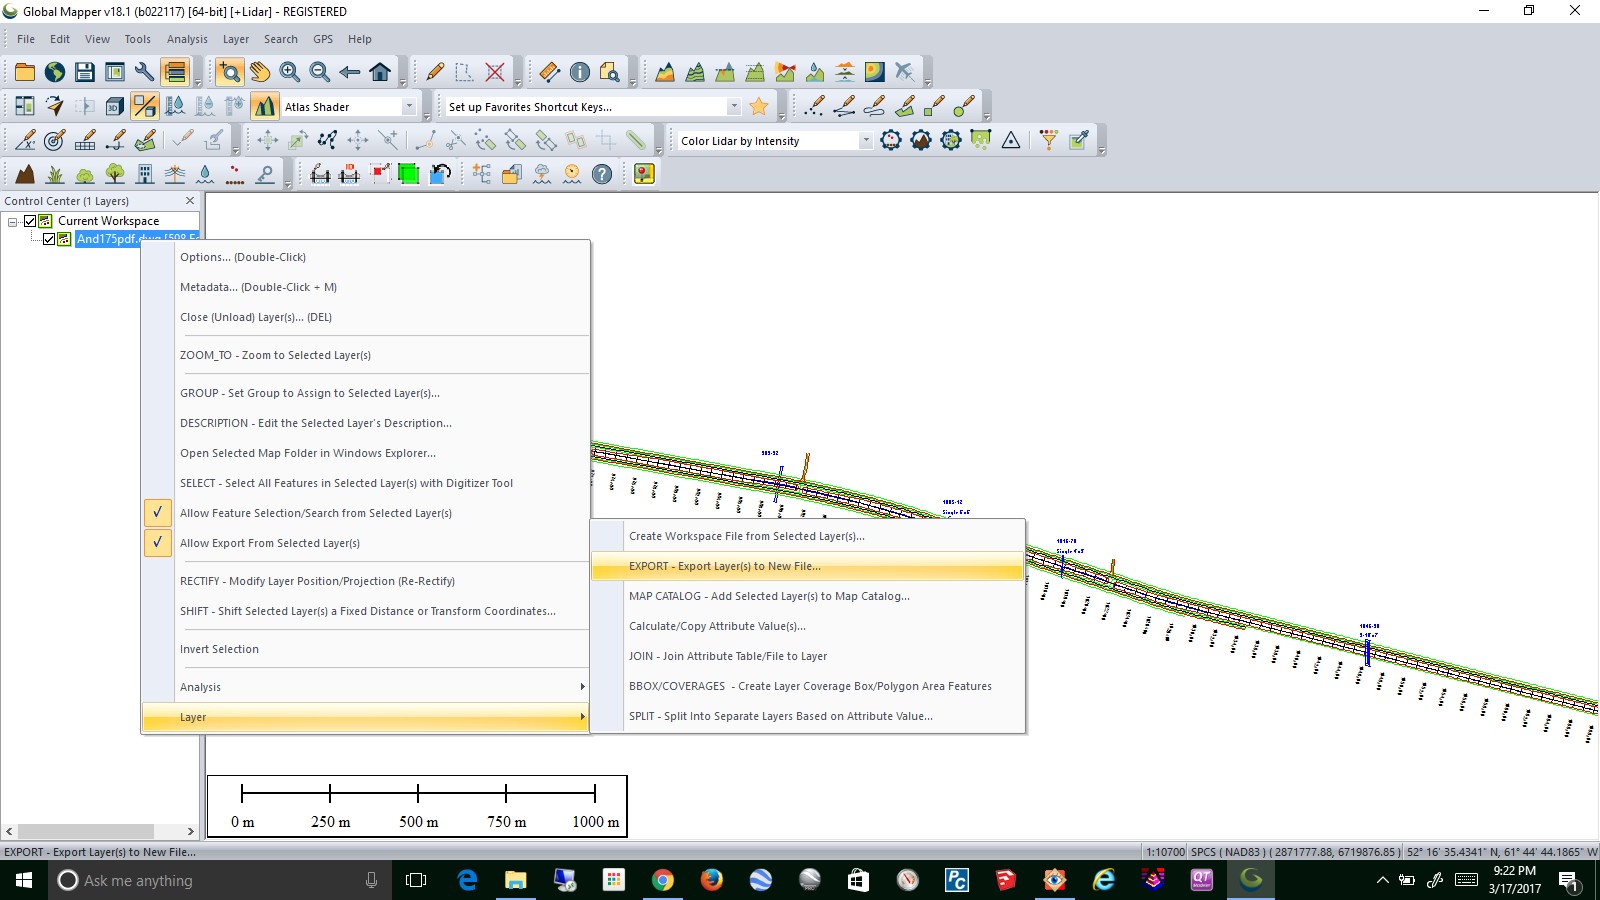The height and width of the screenshot is (900, 1600).
Task: Toggle the Control Center overlay icon
Action: pyautogui.click(x=175, y=72)
